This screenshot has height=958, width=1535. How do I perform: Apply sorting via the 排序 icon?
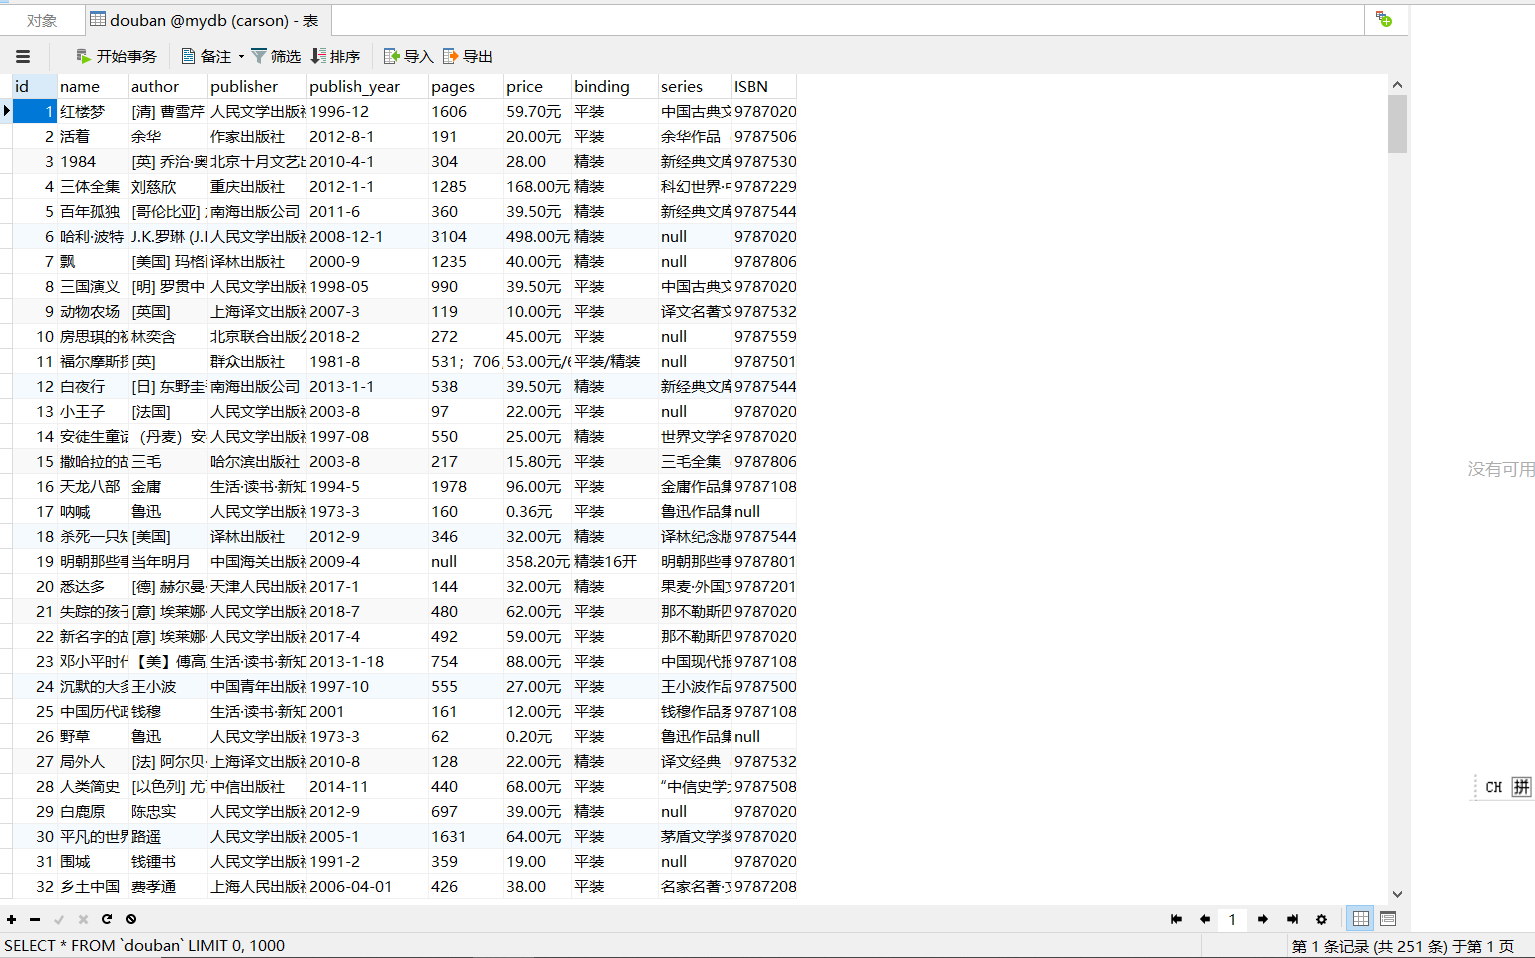pyautogui.click(x=336, y=56)
